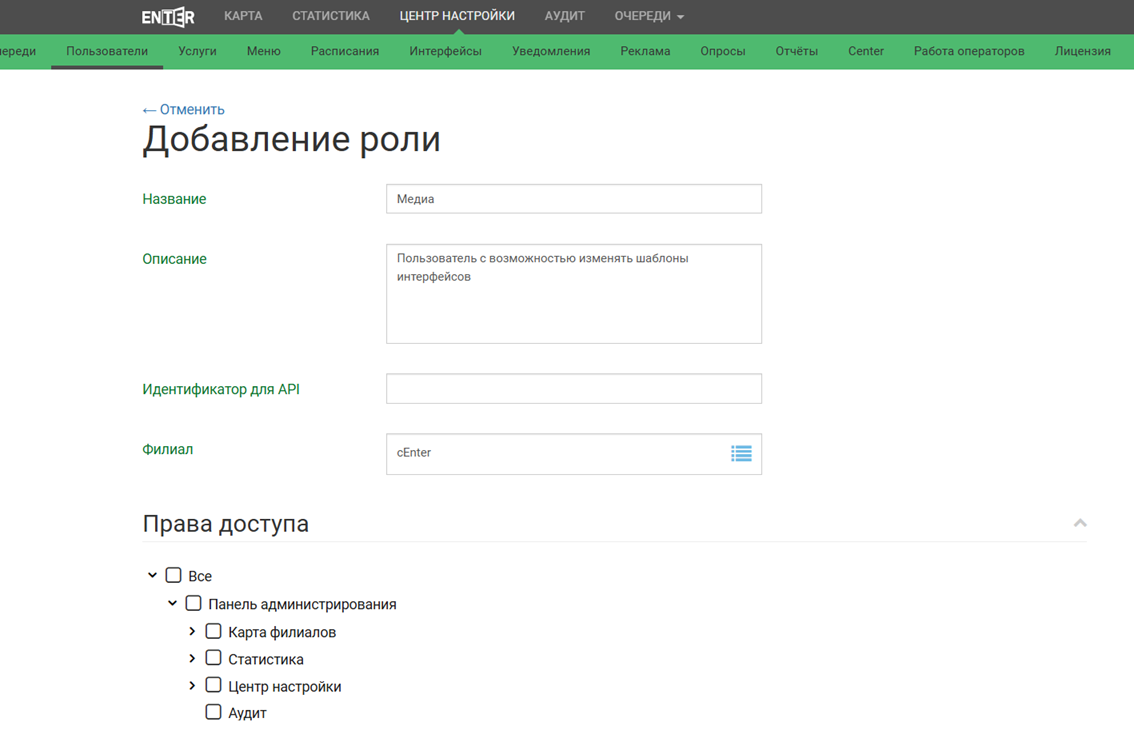
Task: Open the Аудит top menu link
Action: coord(564,16)
